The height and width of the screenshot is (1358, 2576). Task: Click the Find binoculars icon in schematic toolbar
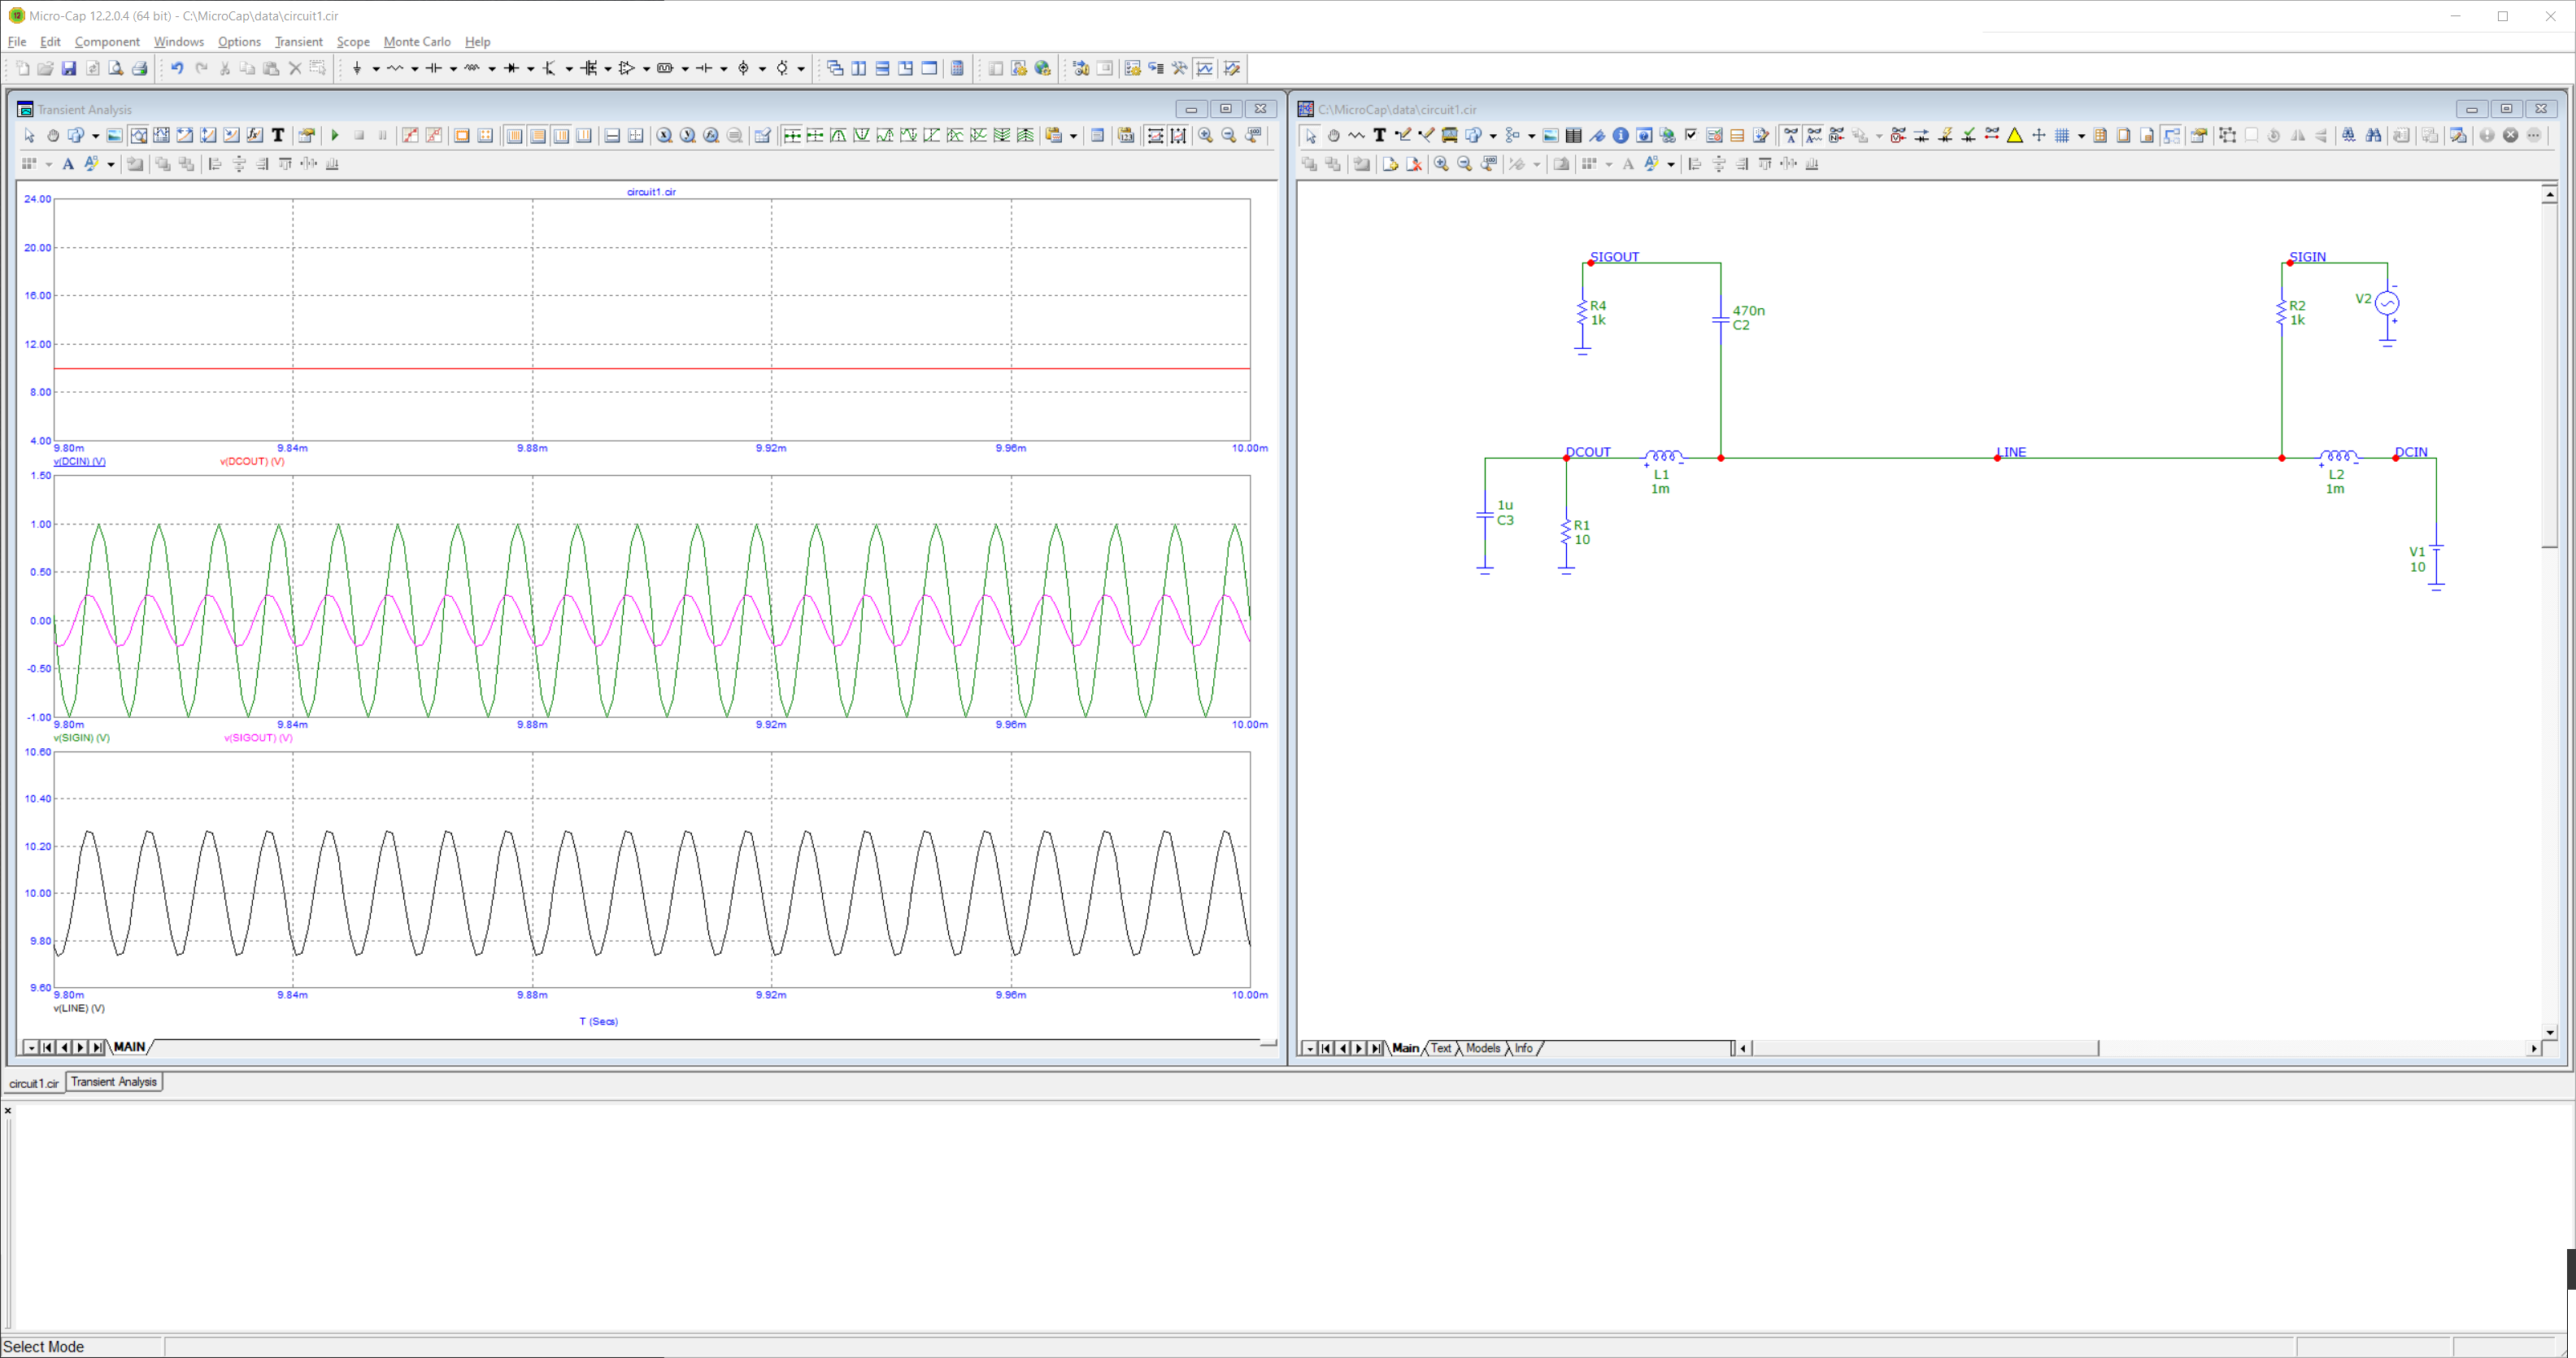(x=2373, y=135)
